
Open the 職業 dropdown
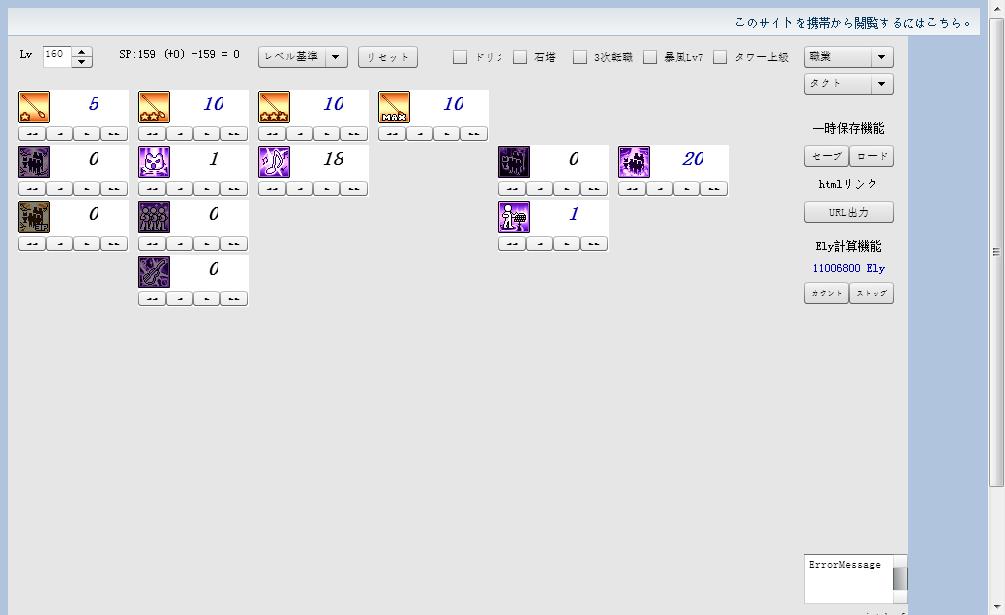(849, 56)
